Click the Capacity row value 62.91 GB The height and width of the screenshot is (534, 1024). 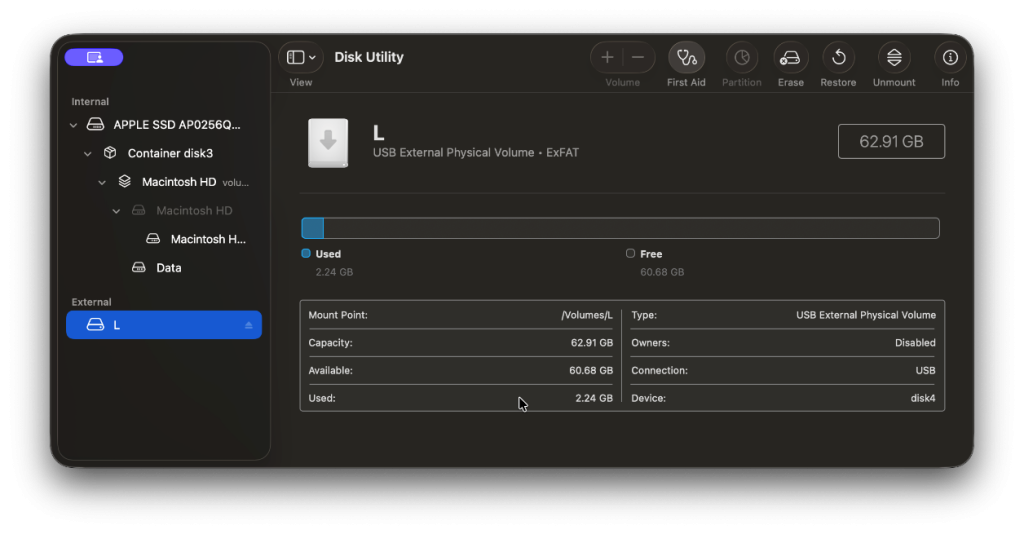click(592, 343)
